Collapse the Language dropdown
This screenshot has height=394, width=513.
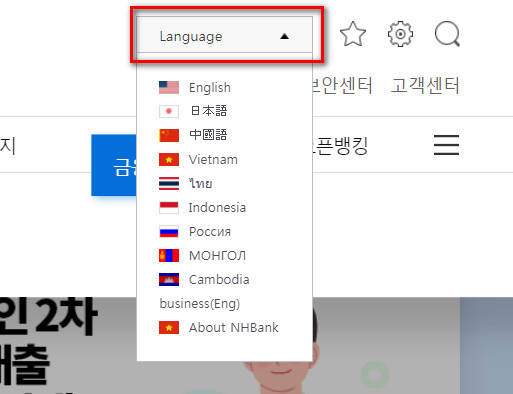tap(224, 35)
